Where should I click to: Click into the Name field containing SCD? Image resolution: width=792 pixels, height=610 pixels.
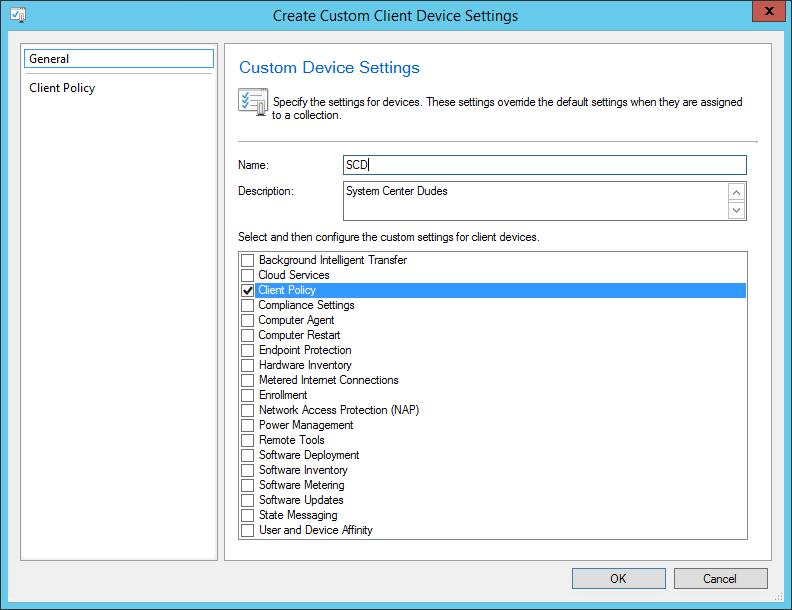[544, 165]
